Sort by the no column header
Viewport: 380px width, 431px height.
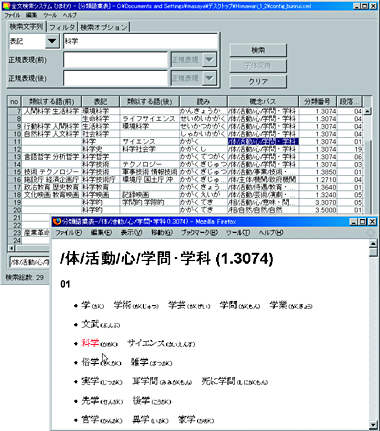[14, 101]
